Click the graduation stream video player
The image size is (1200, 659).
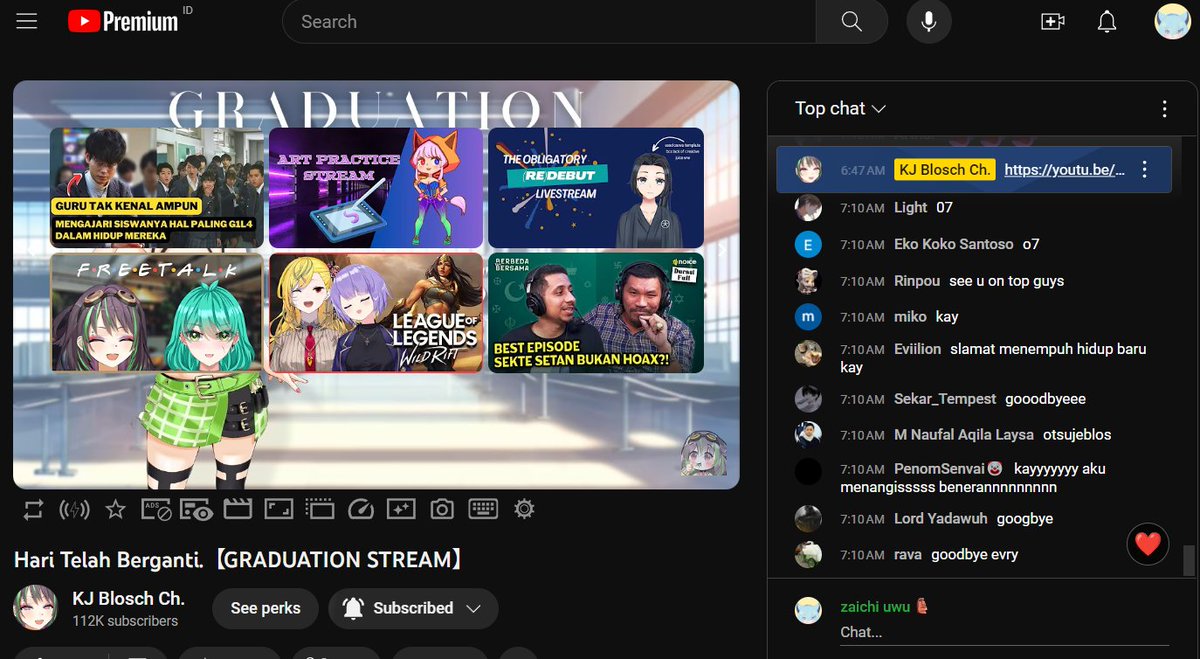point(376,284)
